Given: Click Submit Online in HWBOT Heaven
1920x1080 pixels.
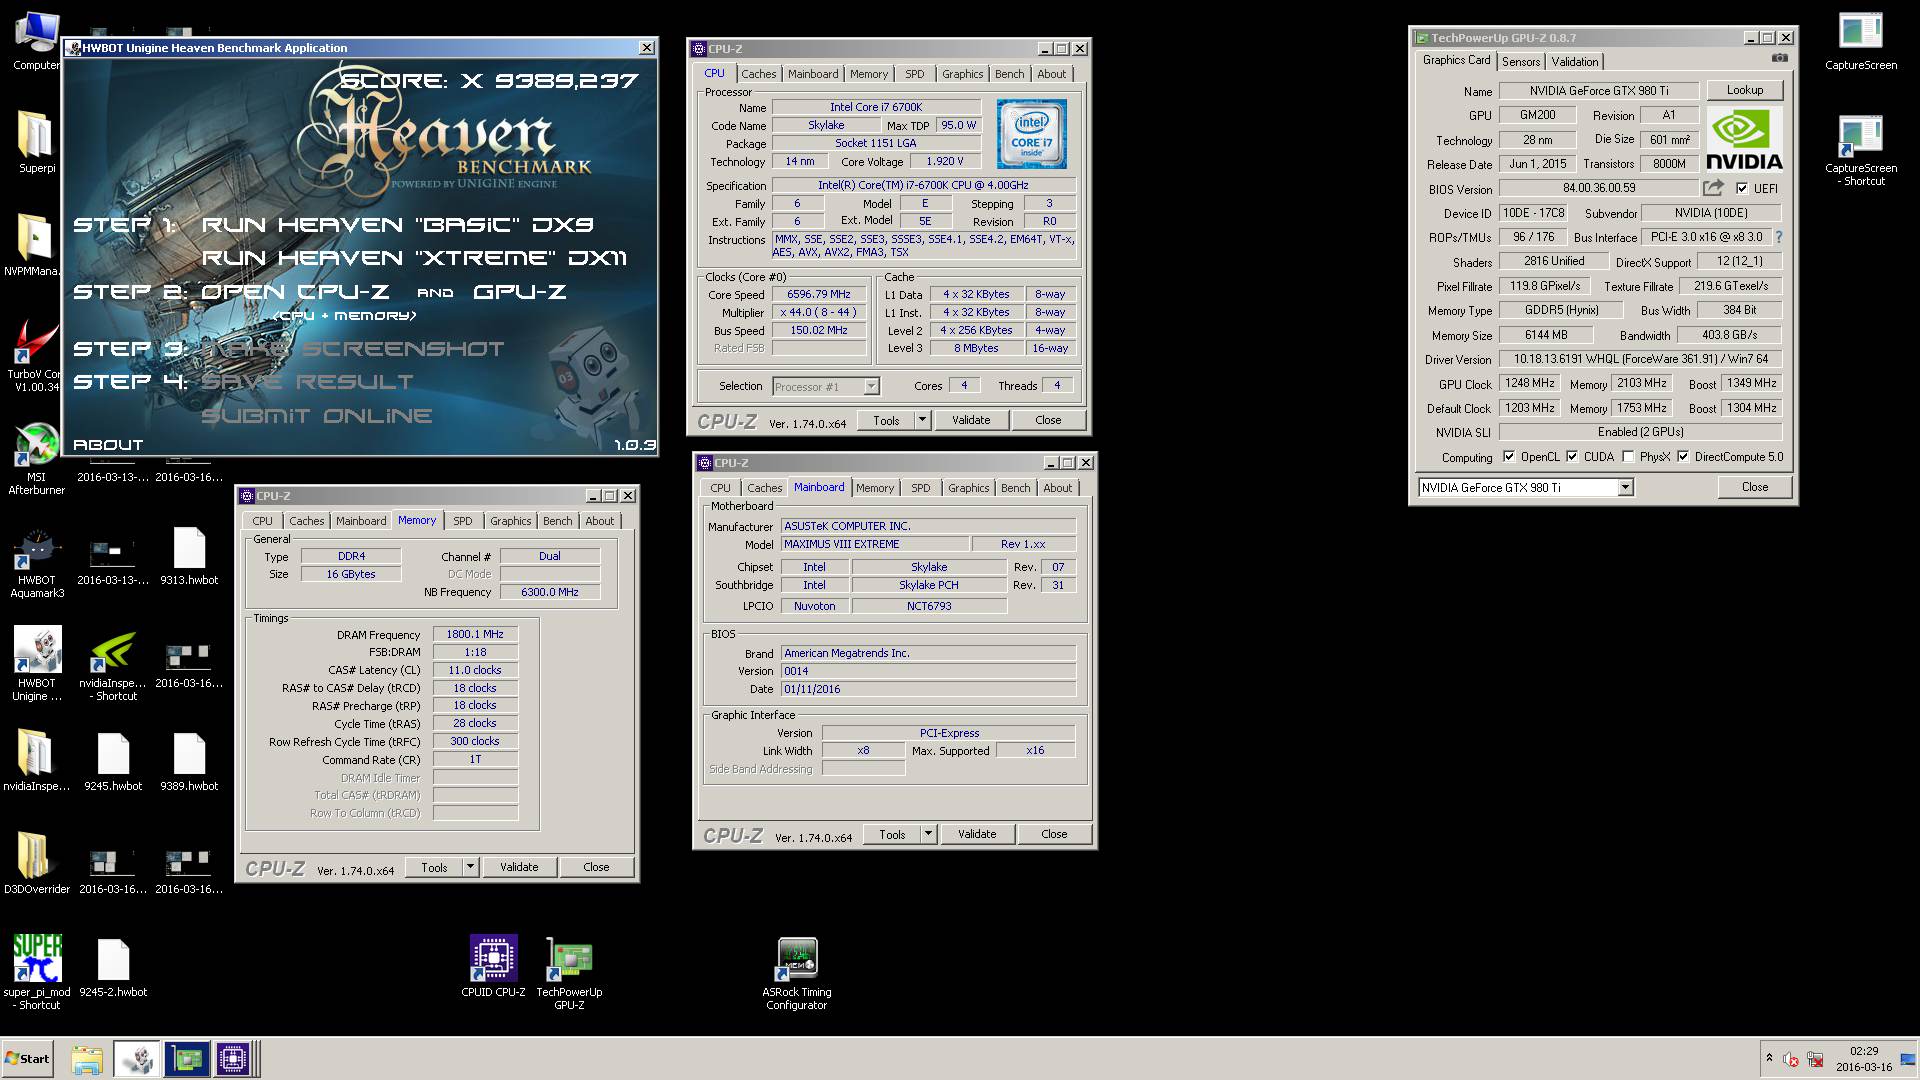Looking at the screenshot, I should pyautogui.click(x=317, y=415).
